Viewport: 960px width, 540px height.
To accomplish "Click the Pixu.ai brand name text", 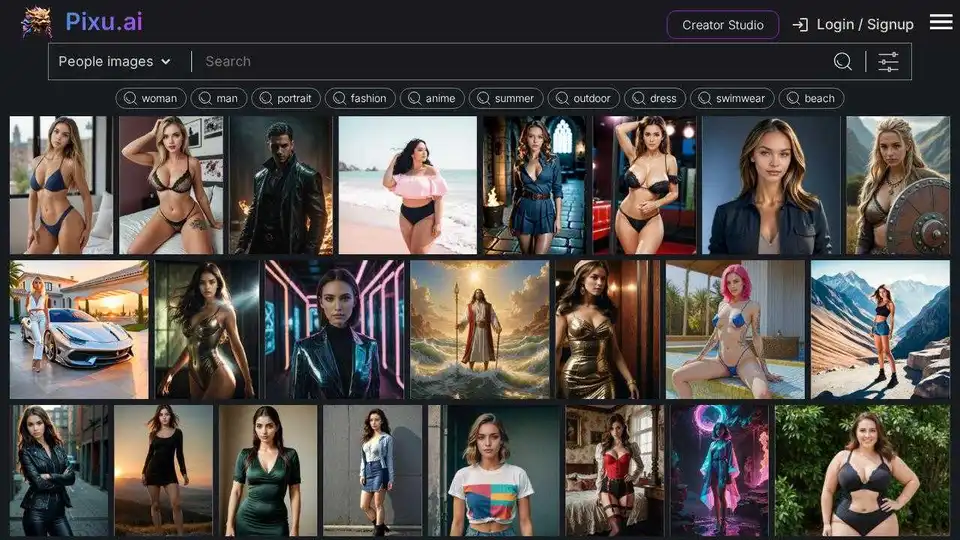I will pos(105,22).
